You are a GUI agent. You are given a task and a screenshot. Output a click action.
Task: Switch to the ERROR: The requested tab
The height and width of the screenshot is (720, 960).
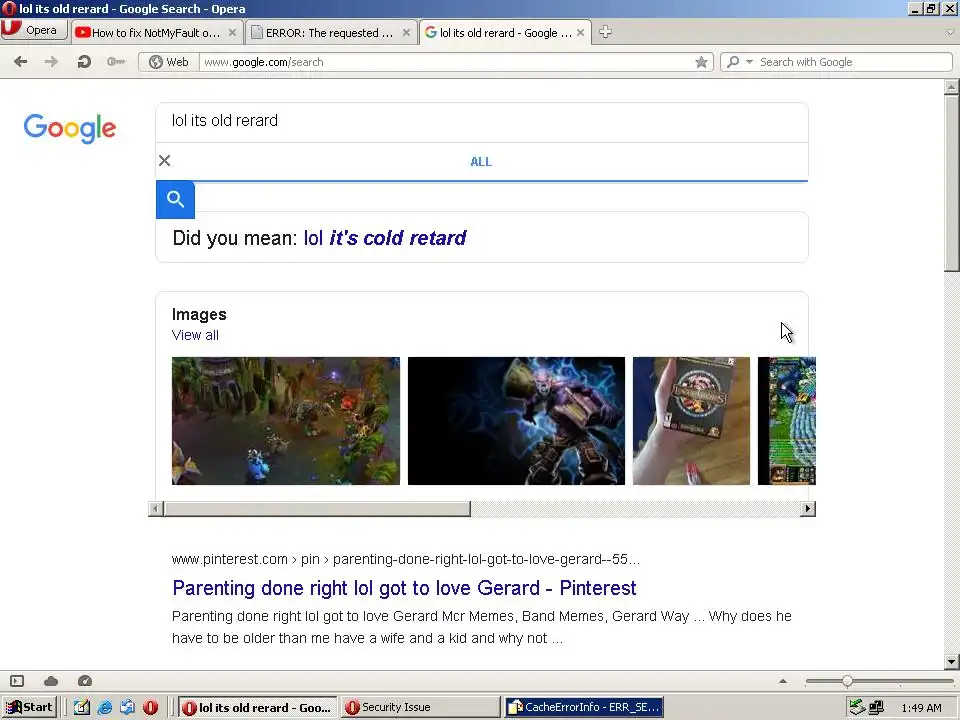coord(329,32)
